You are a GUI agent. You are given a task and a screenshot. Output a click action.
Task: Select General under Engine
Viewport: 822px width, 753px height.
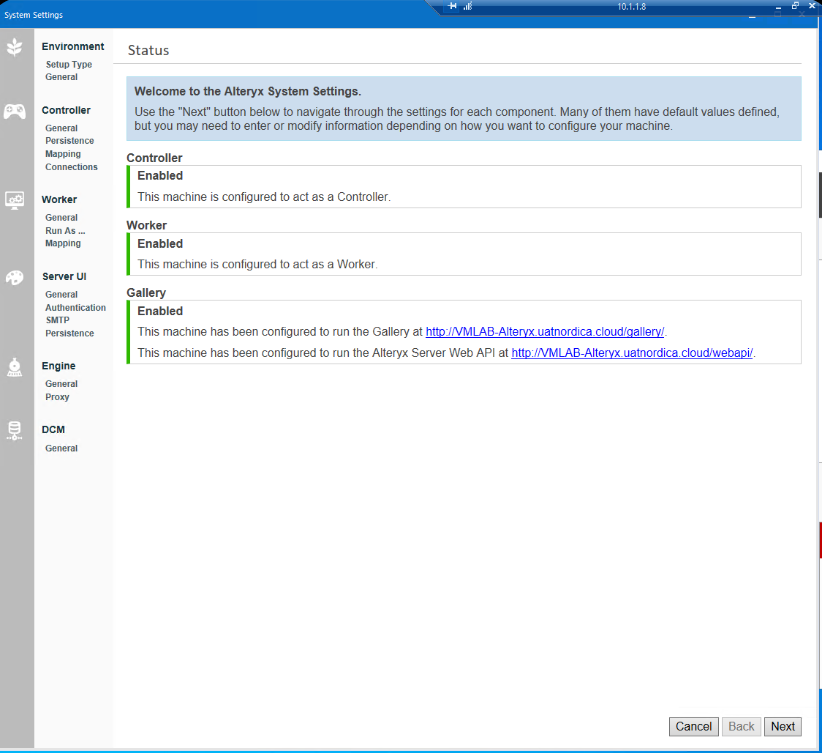click(61, 383)
